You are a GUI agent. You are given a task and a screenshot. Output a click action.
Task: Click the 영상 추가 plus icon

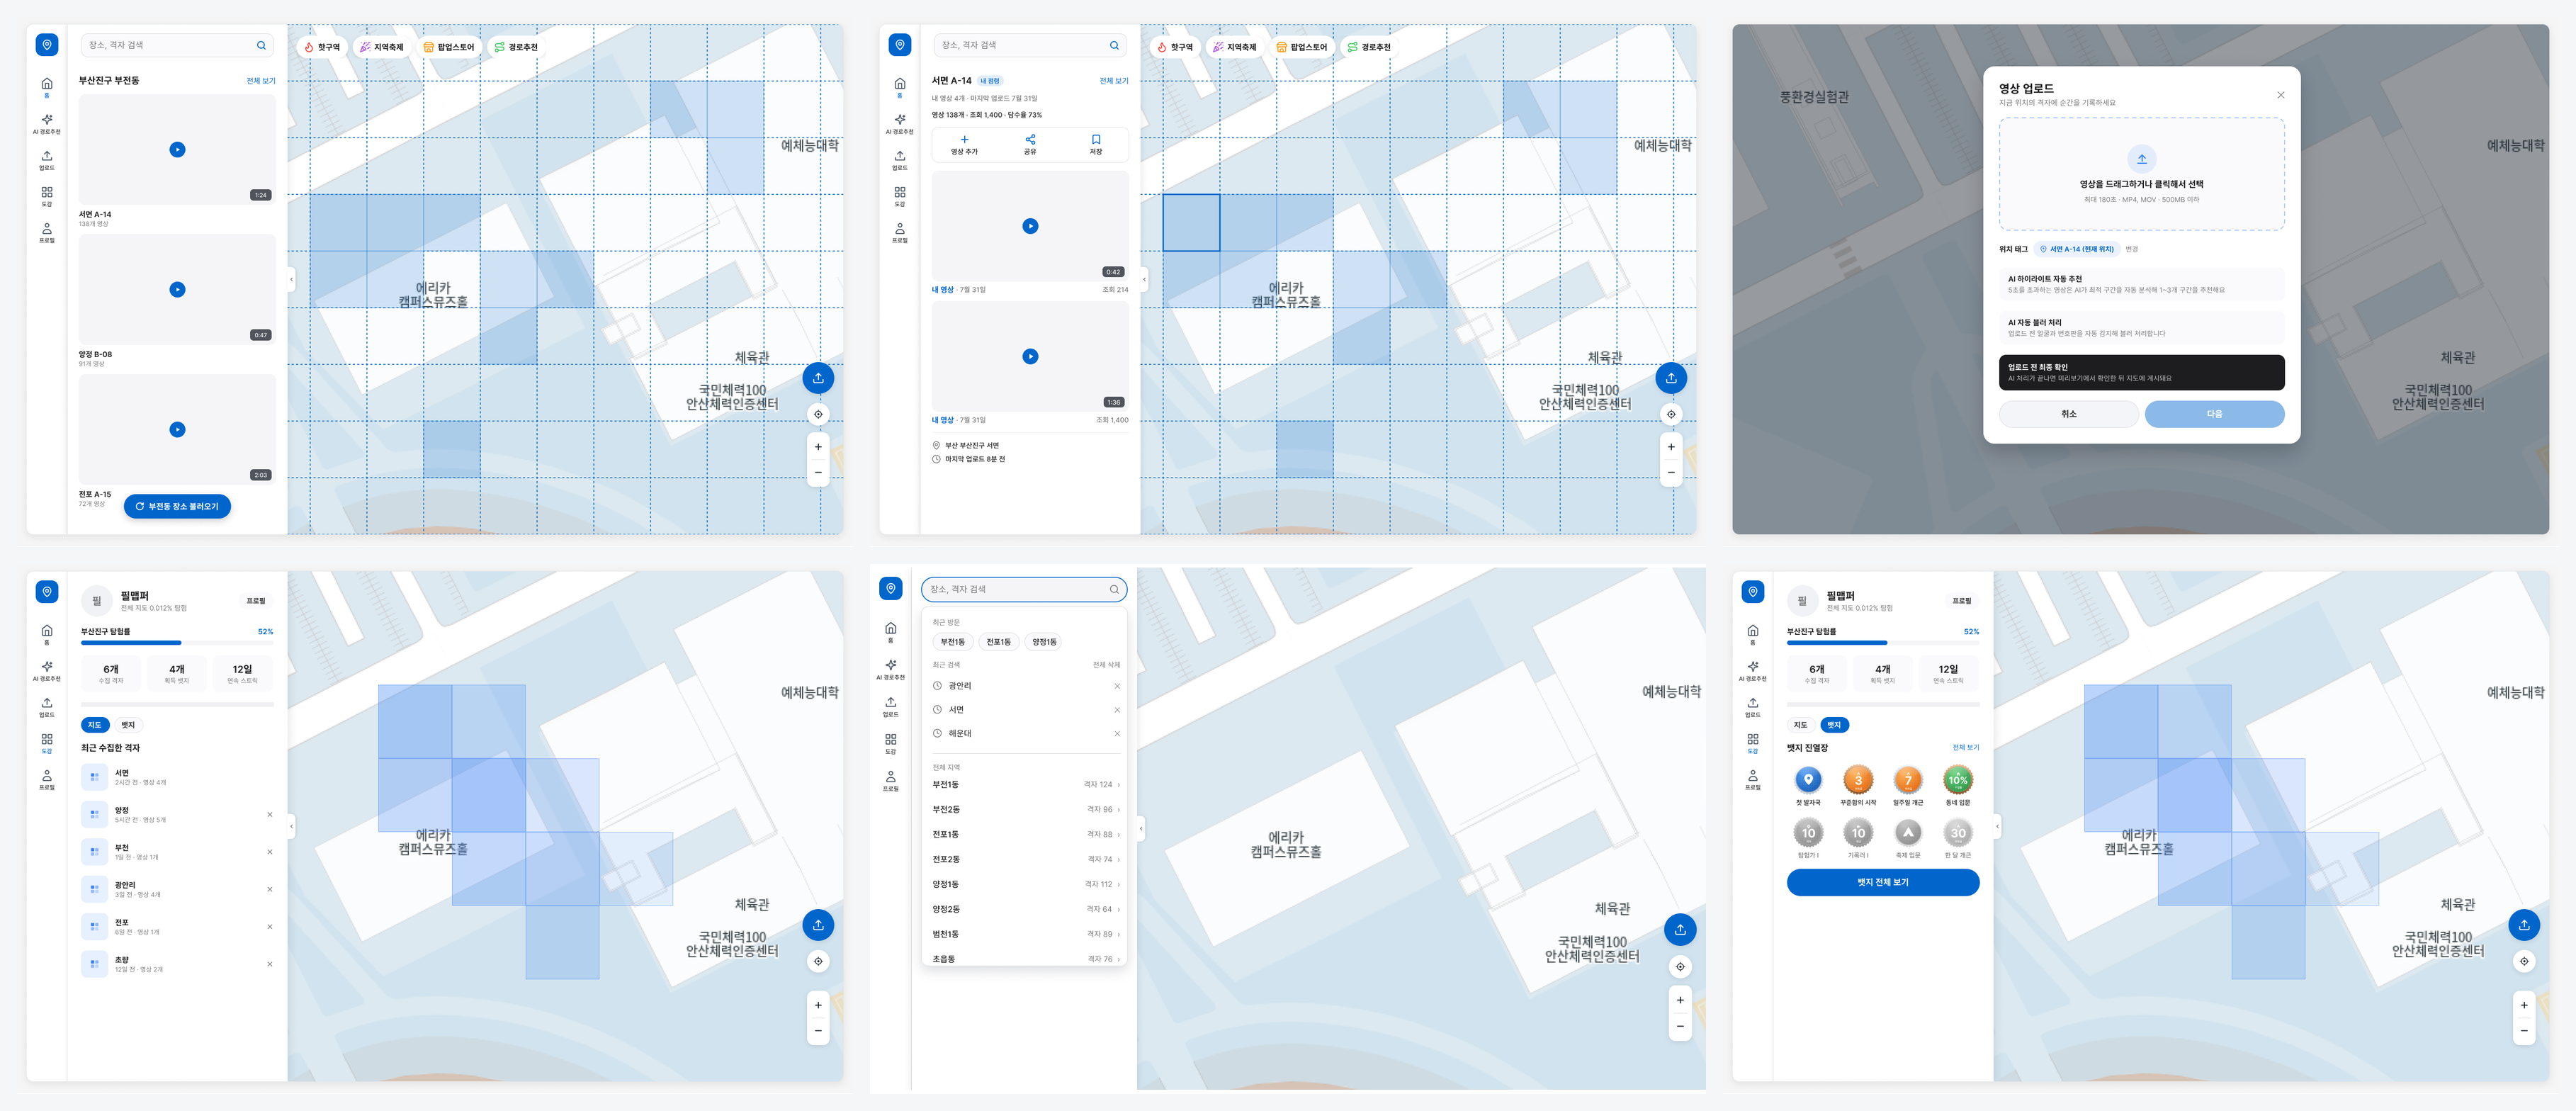pos(964,140)
